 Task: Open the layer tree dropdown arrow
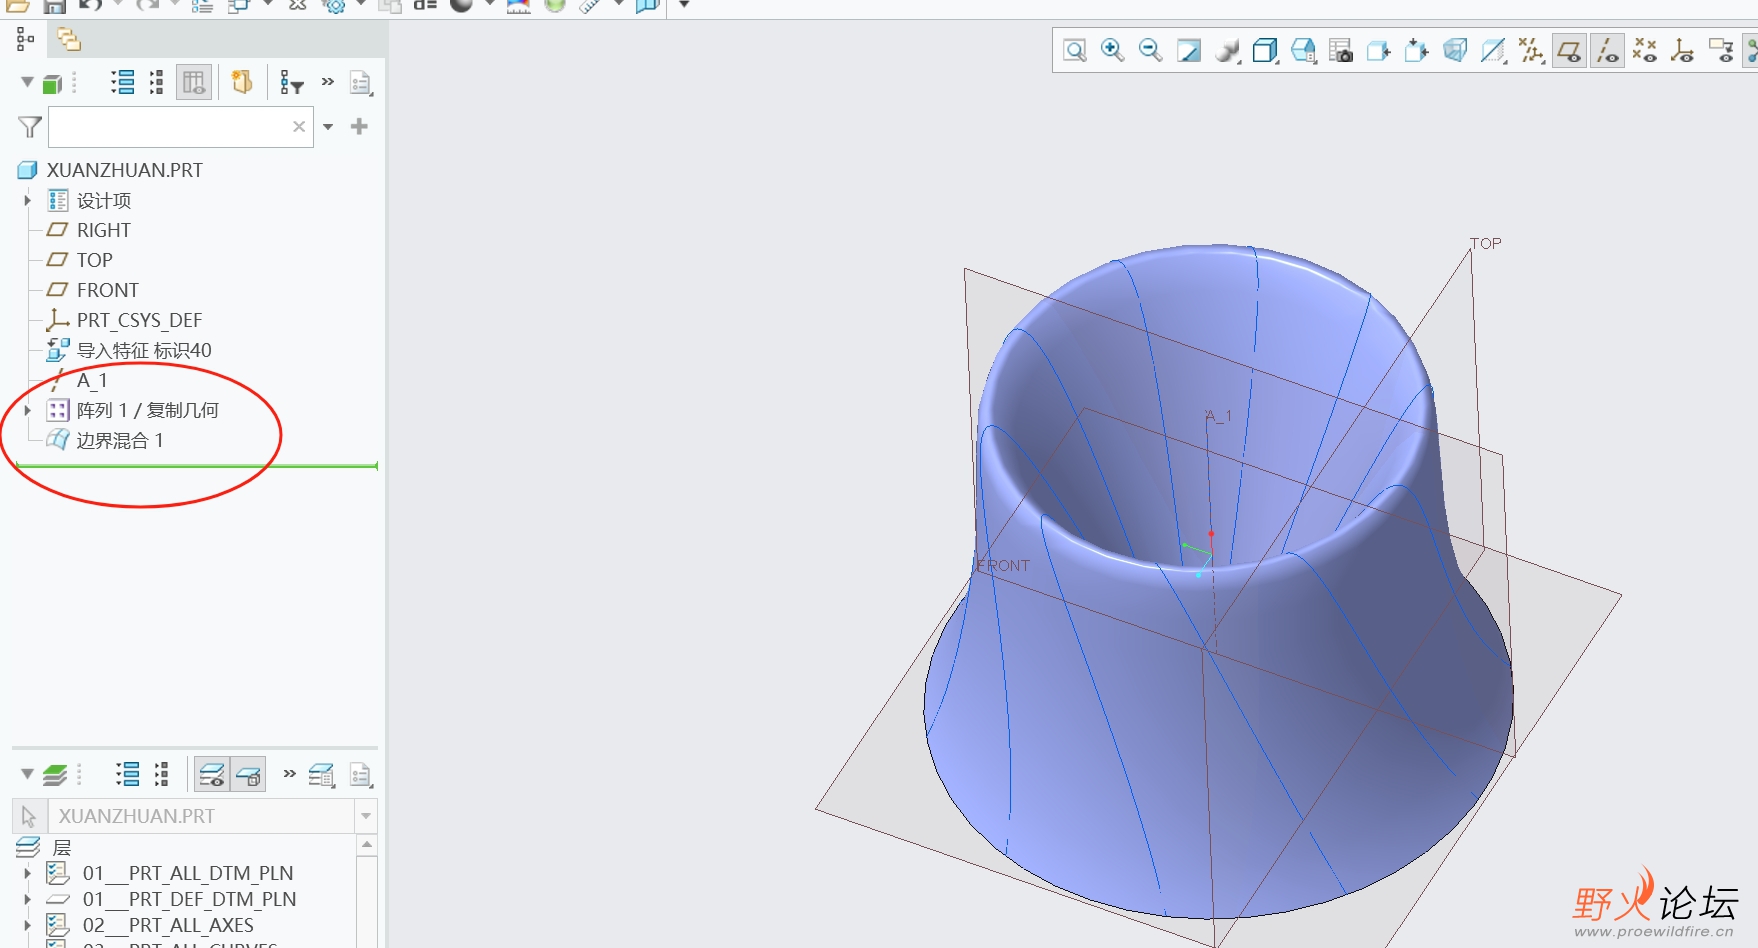click(27, 774)
